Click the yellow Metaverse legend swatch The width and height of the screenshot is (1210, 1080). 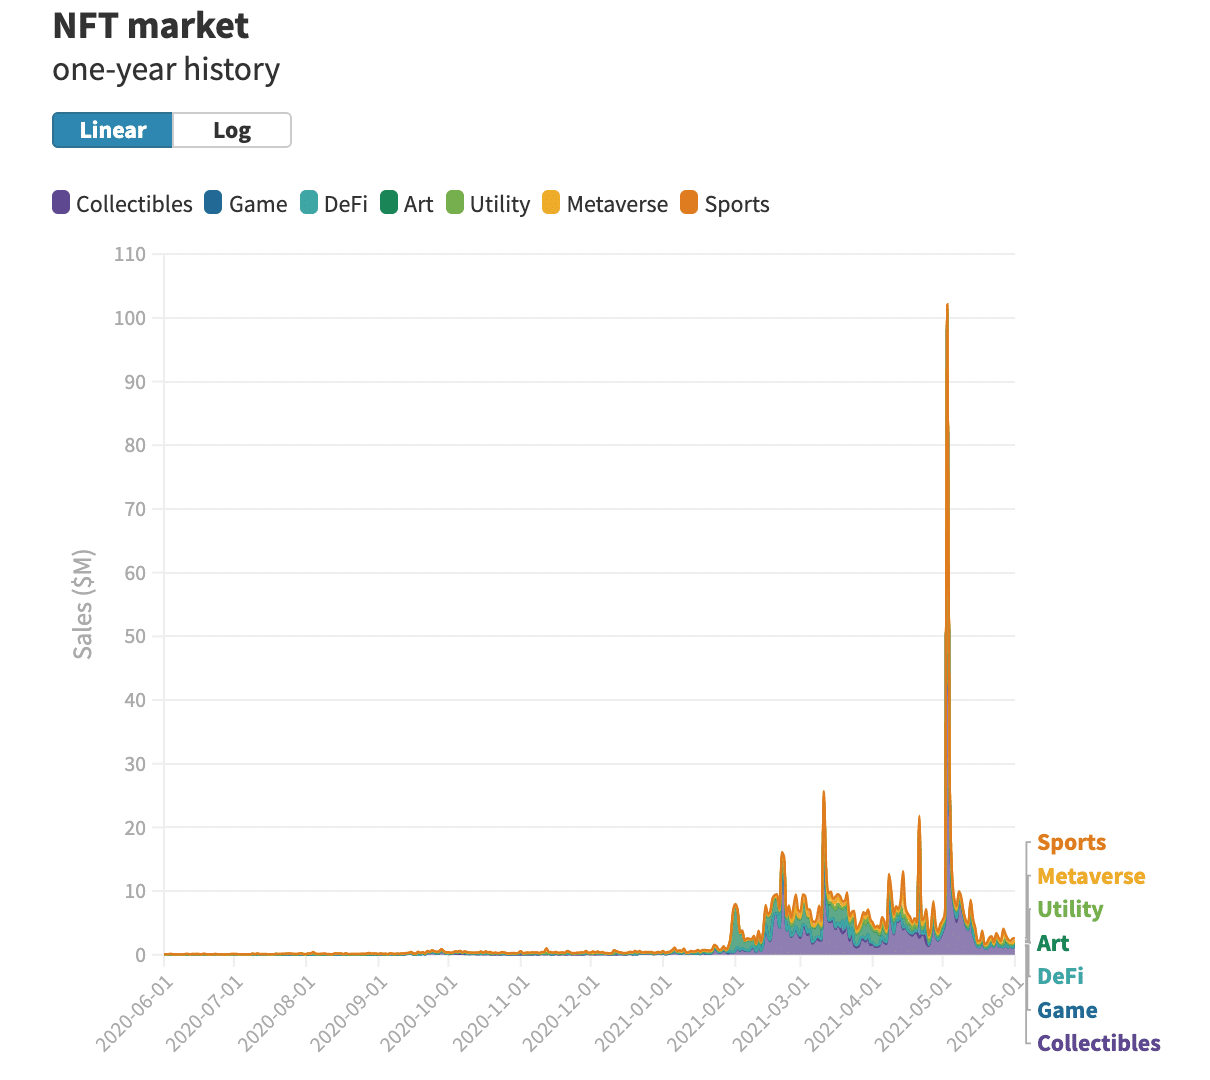(551, 203)
